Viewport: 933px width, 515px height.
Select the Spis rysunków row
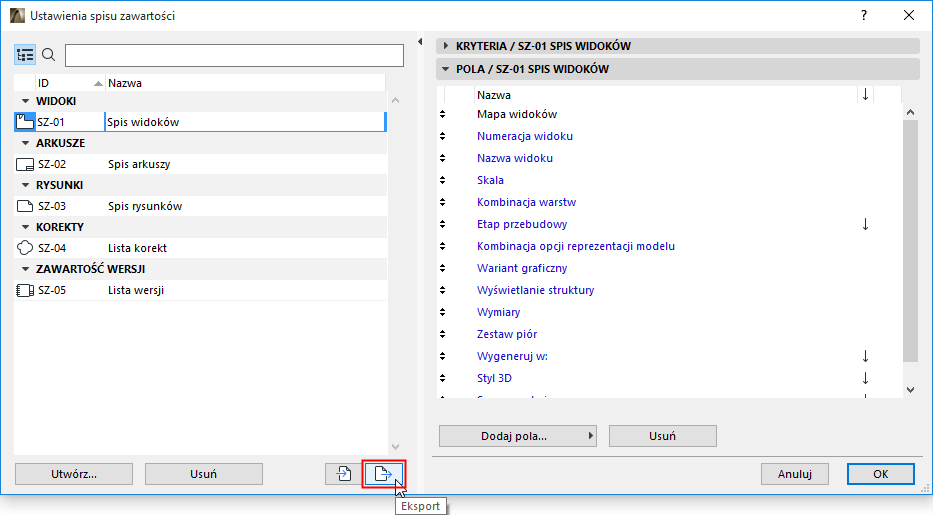click(x=201, y=206)
